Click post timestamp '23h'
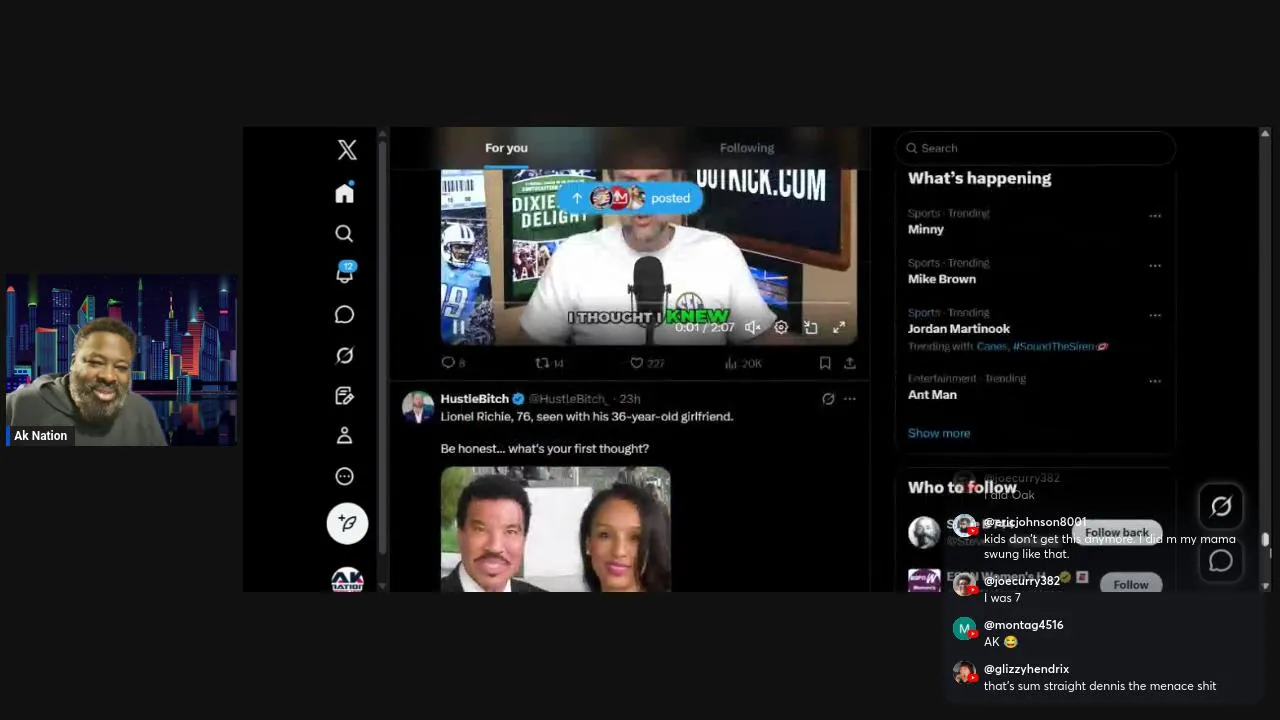 click(630, 399)
